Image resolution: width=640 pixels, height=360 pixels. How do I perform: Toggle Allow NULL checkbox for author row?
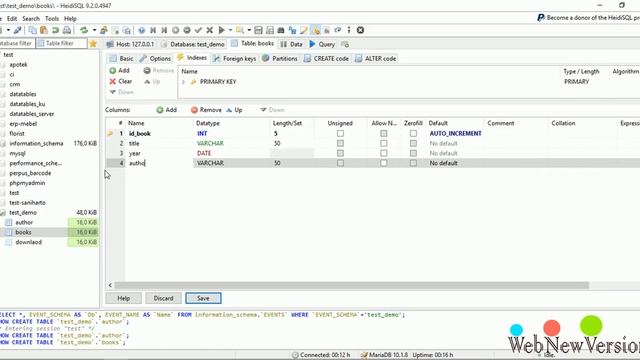click(384, 163)
